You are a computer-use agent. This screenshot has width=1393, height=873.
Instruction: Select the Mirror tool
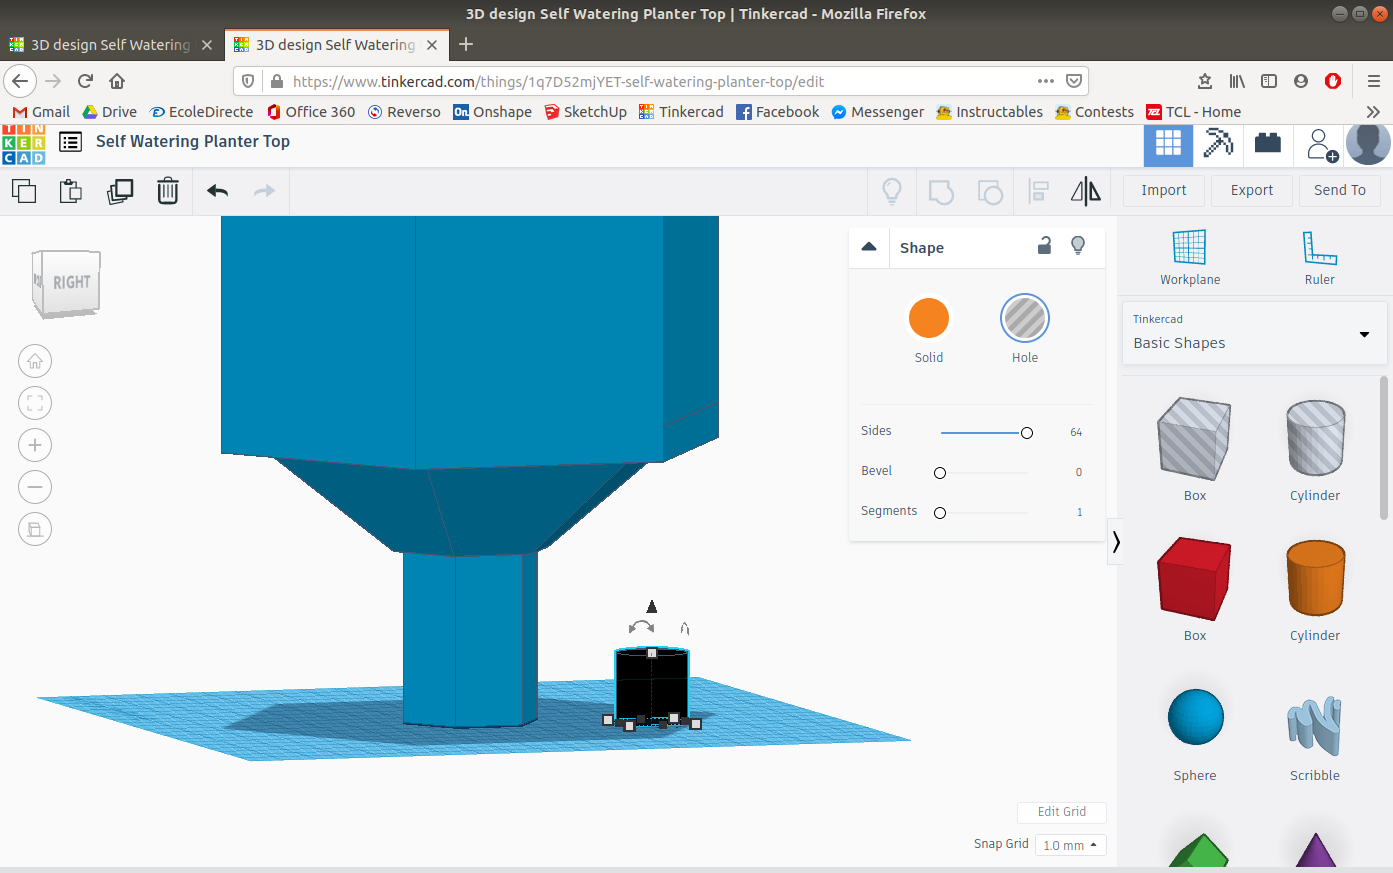pos(1086,190)
